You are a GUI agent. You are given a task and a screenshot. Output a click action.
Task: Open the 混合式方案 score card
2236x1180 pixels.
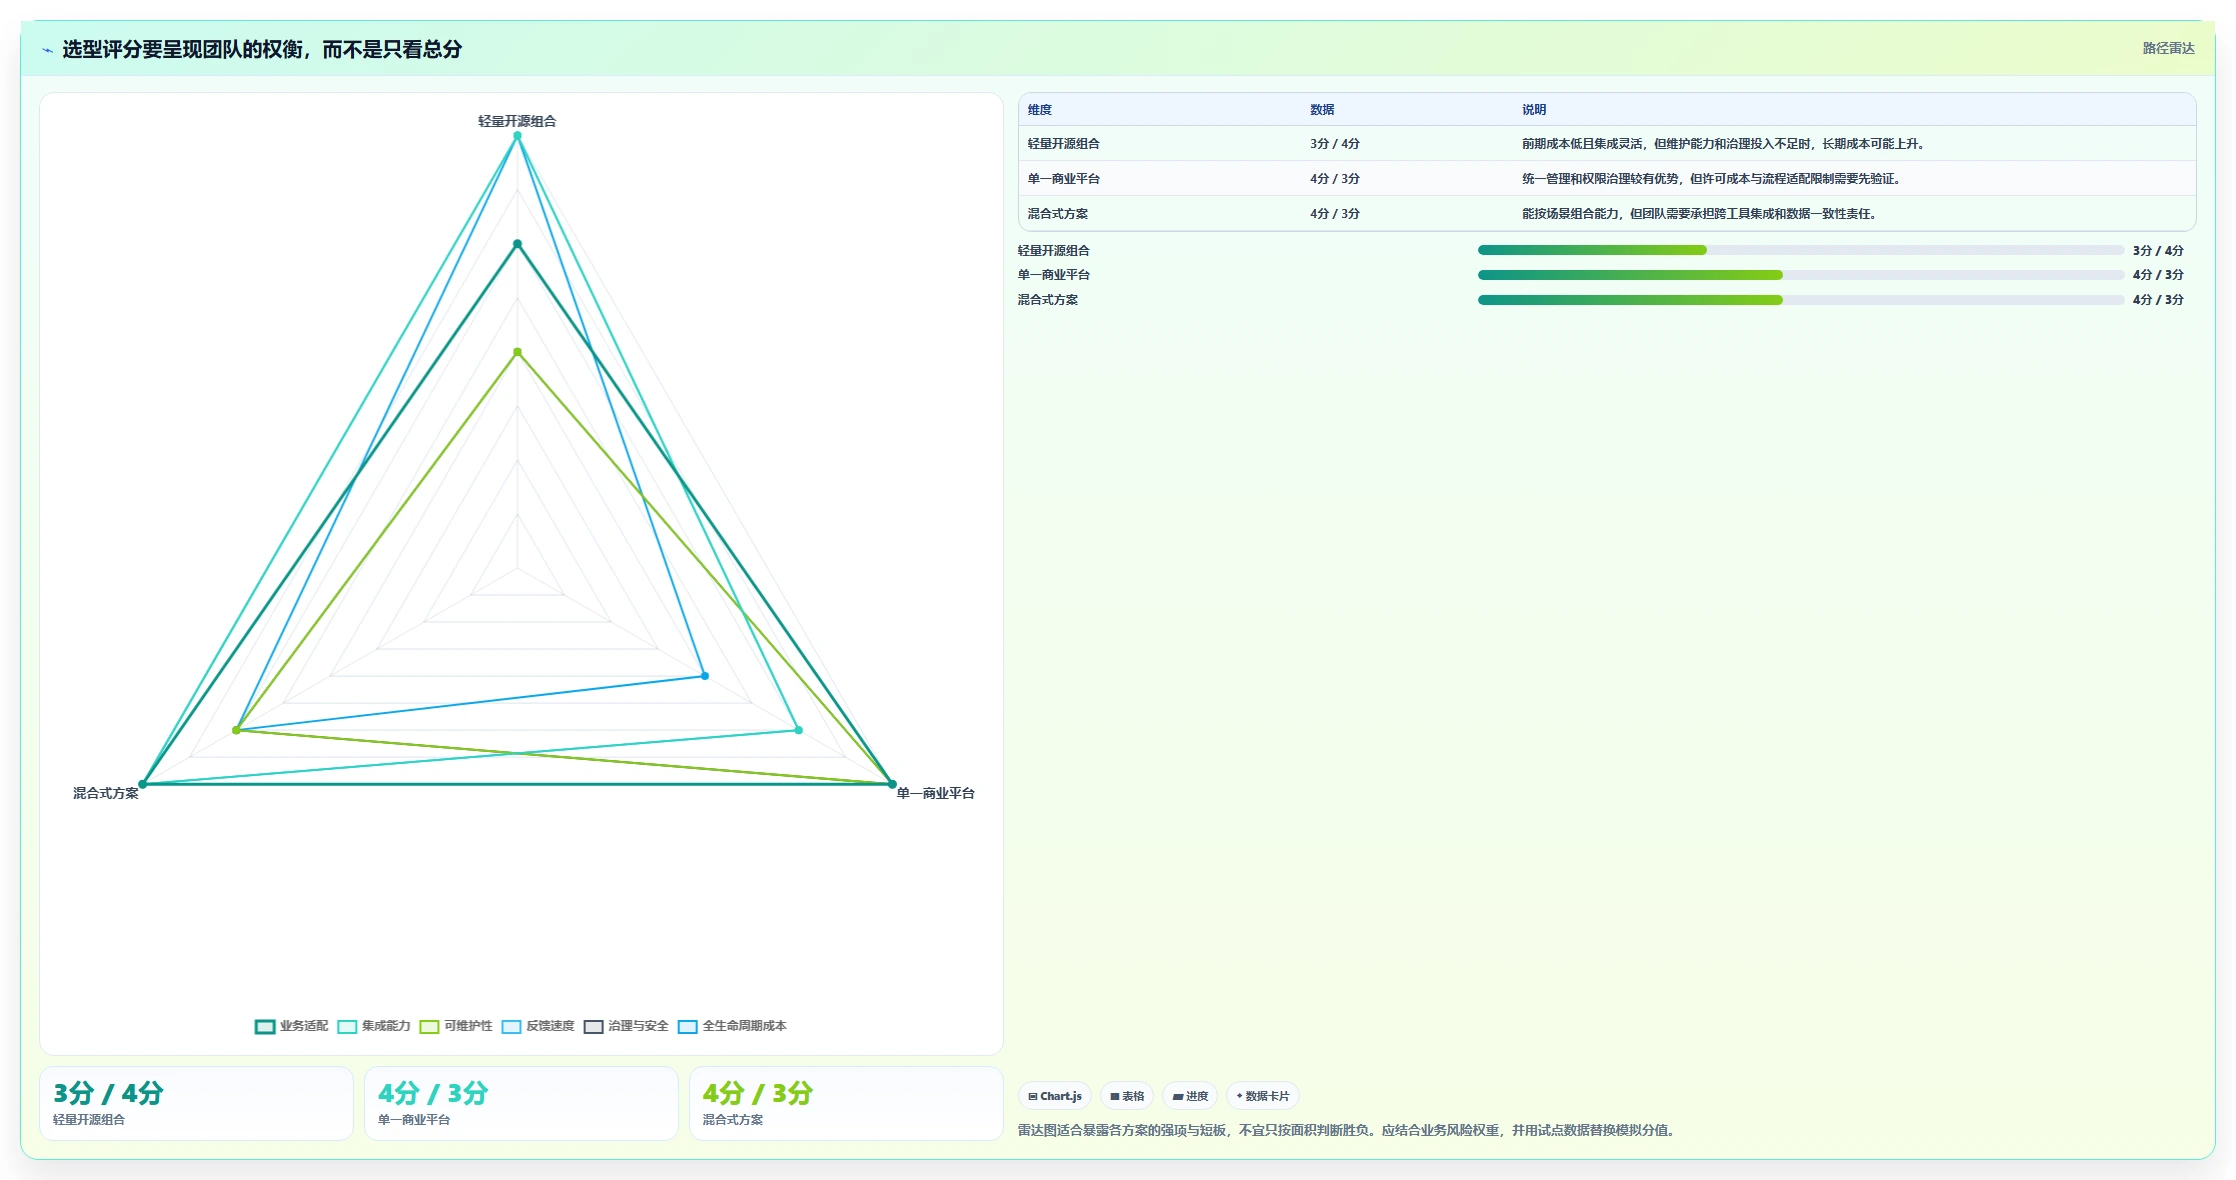pyautogui.click(x=846, y=1103)
